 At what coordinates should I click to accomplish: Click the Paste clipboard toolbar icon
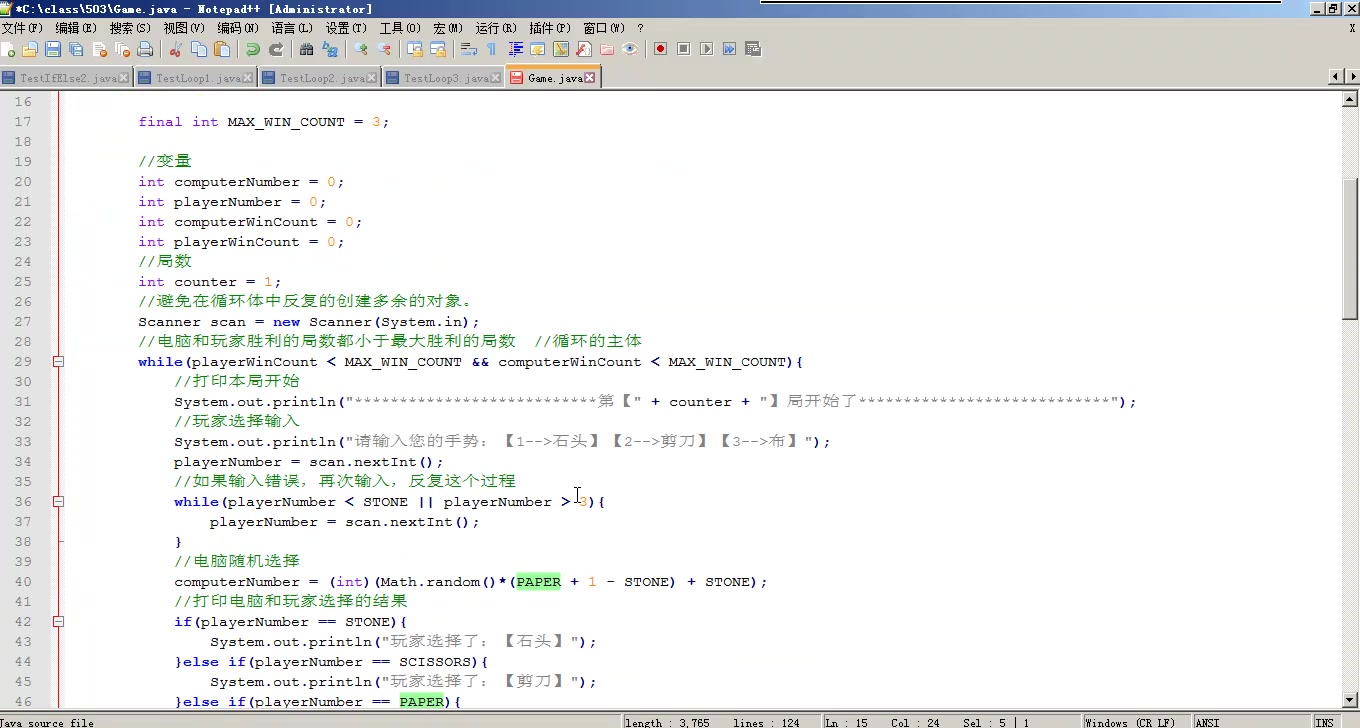click(222, 49)
